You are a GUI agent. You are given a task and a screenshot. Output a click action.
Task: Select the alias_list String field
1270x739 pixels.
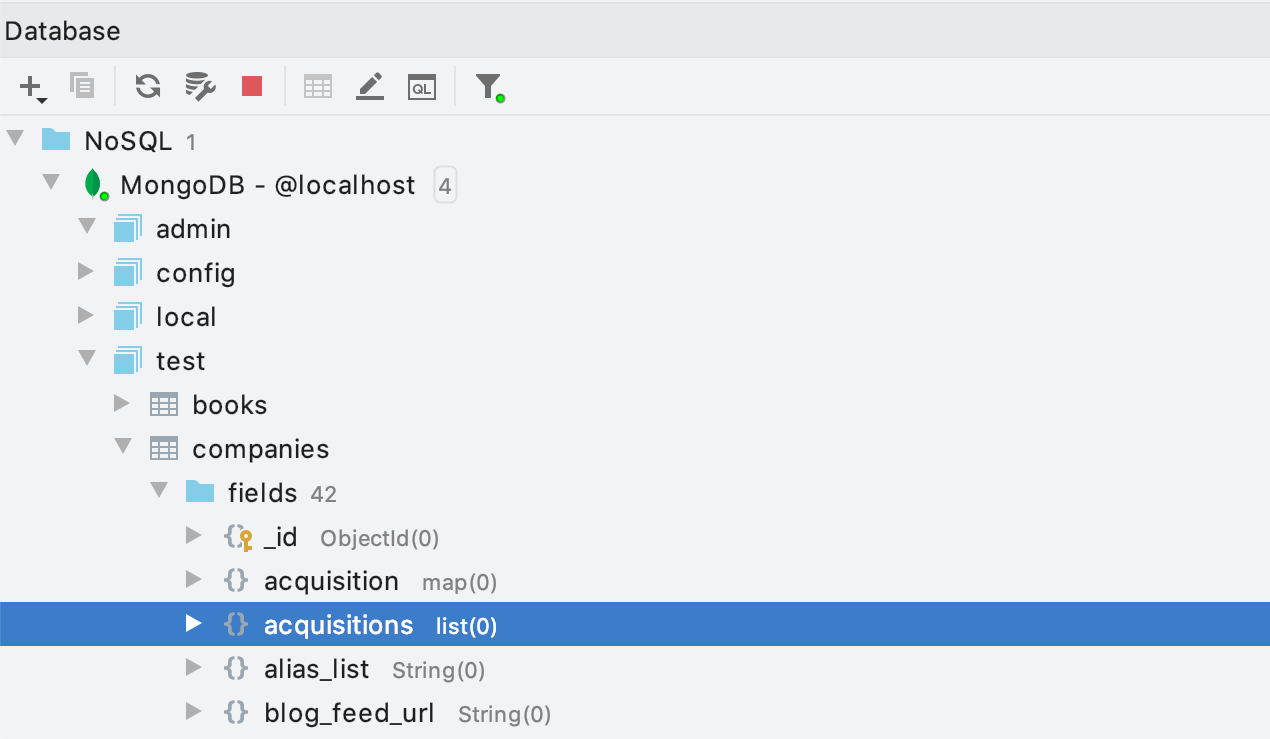coord(316,669)
